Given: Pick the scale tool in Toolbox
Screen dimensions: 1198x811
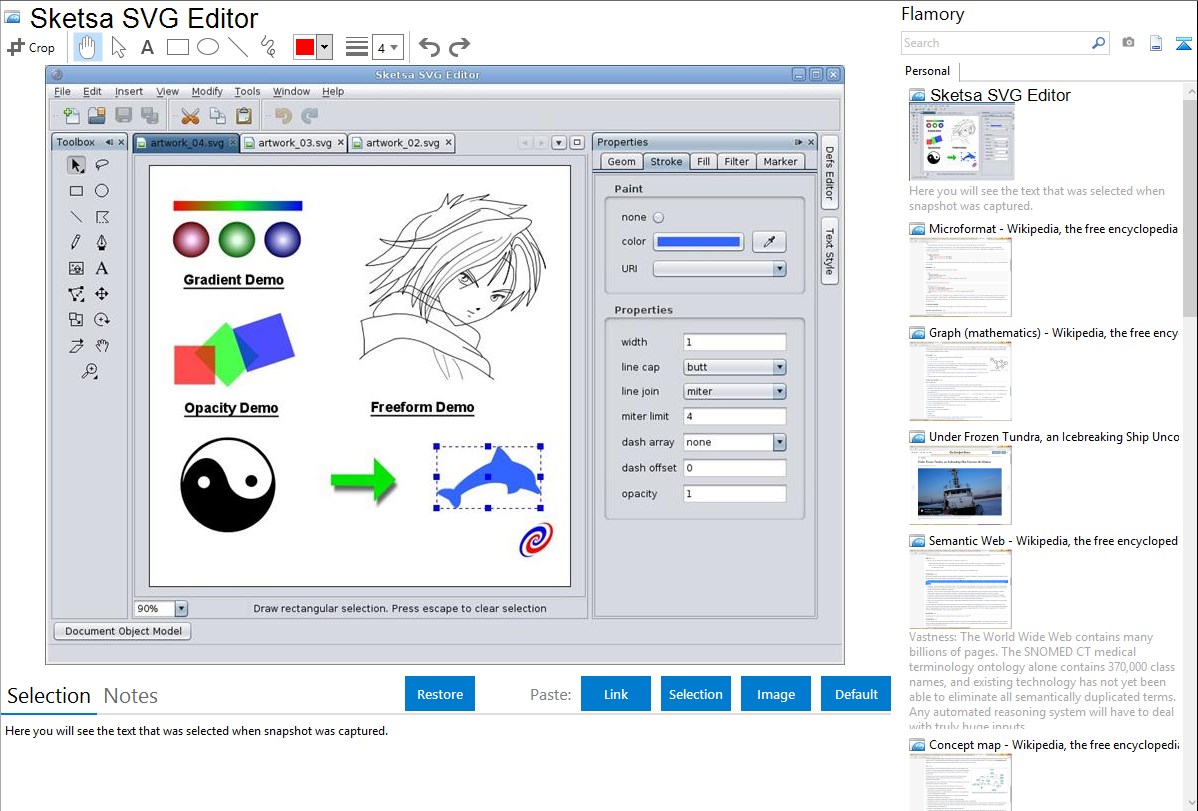Looking at the screenshot, I should pyautogui.click(x=76, y=320).
